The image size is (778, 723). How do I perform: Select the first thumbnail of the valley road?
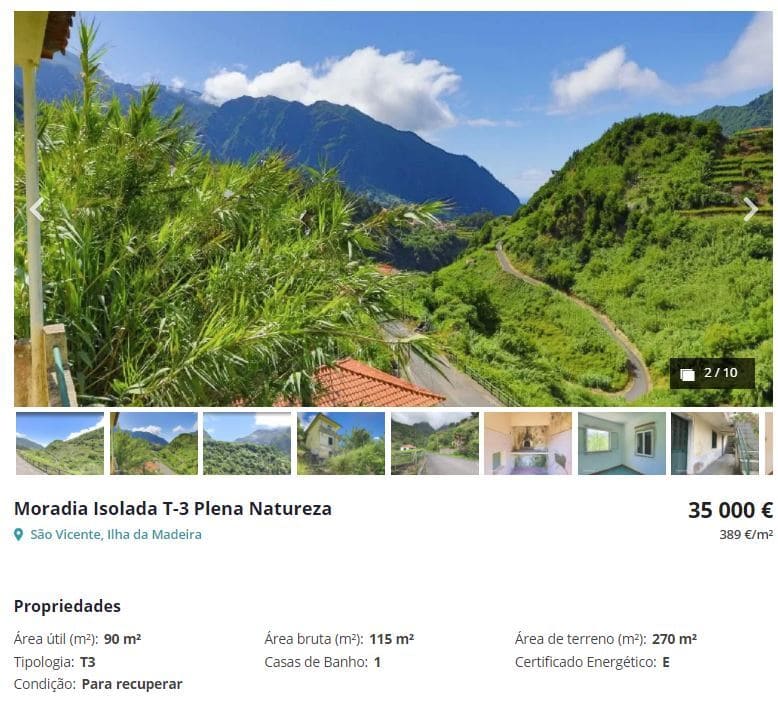[60, 443]
